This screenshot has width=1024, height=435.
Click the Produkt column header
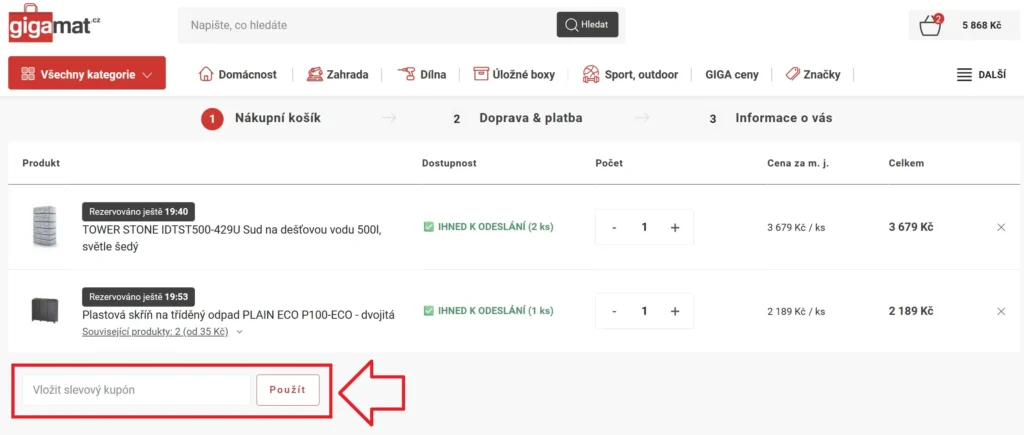pos(41,163)
